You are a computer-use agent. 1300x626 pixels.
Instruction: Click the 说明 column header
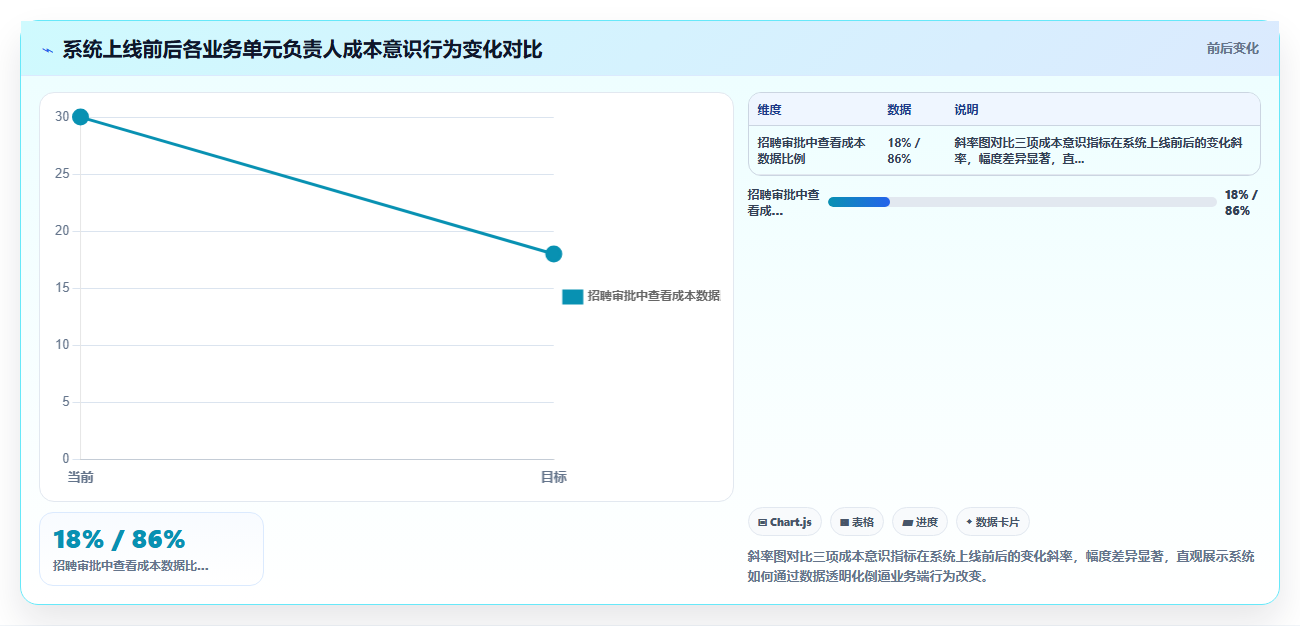click(966, 109)
